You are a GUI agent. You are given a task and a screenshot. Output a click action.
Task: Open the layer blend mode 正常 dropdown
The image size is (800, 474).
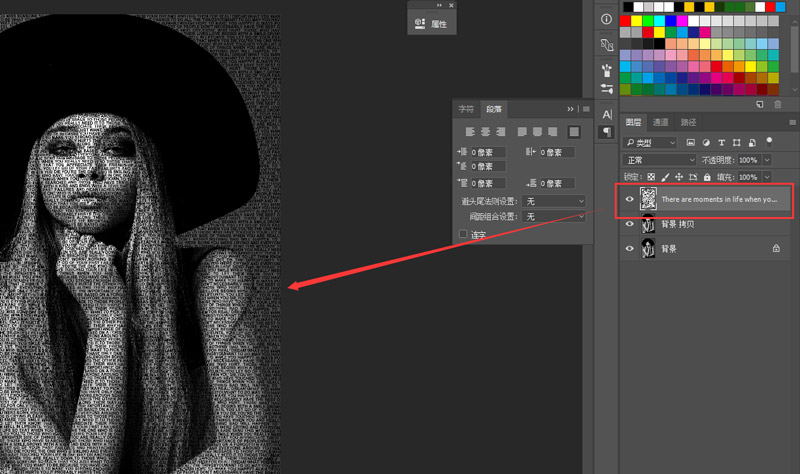point(659,160)
